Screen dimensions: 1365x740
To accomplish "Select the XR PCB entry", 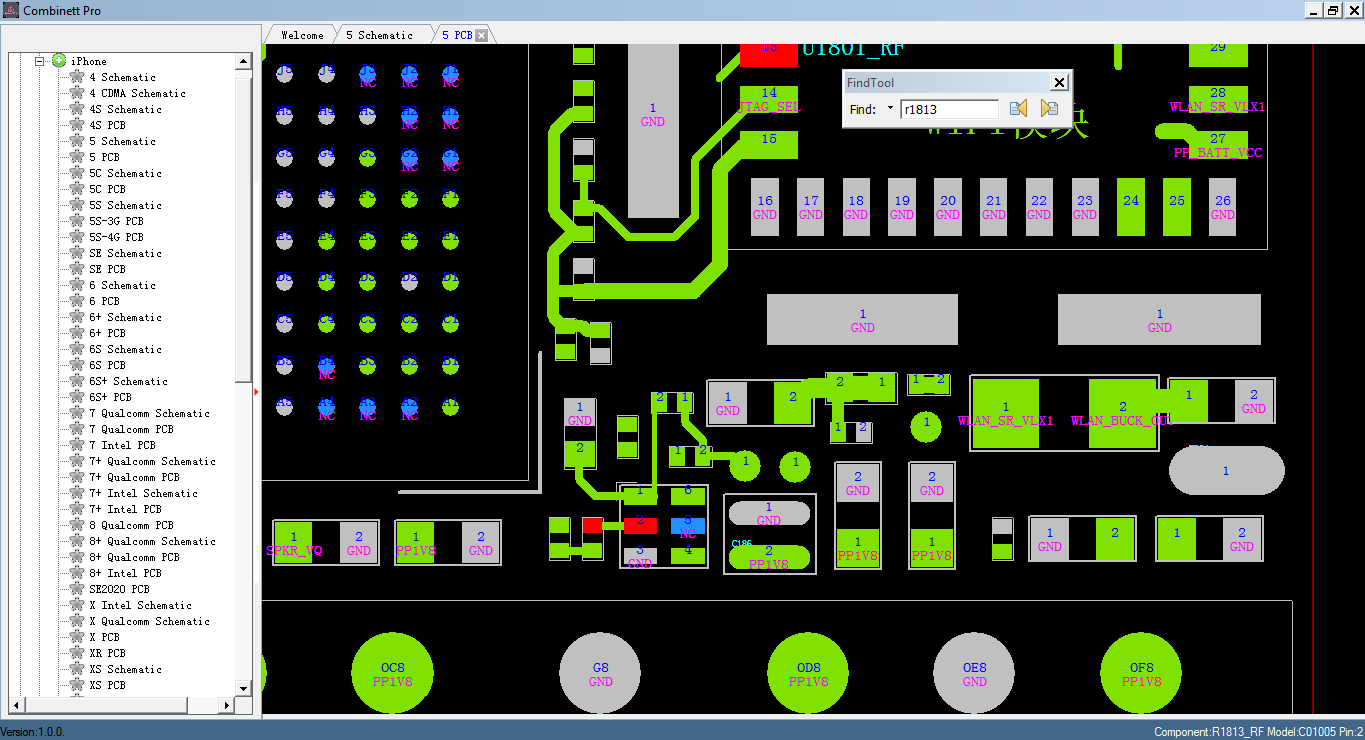I will pos(107,653).
